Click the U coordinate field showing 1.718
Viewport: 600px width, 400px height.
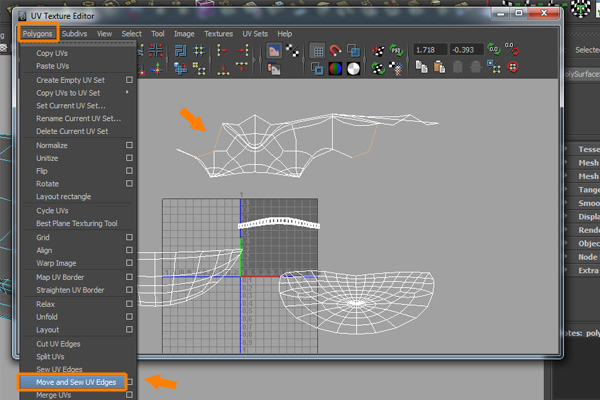(x=433, y=50)
